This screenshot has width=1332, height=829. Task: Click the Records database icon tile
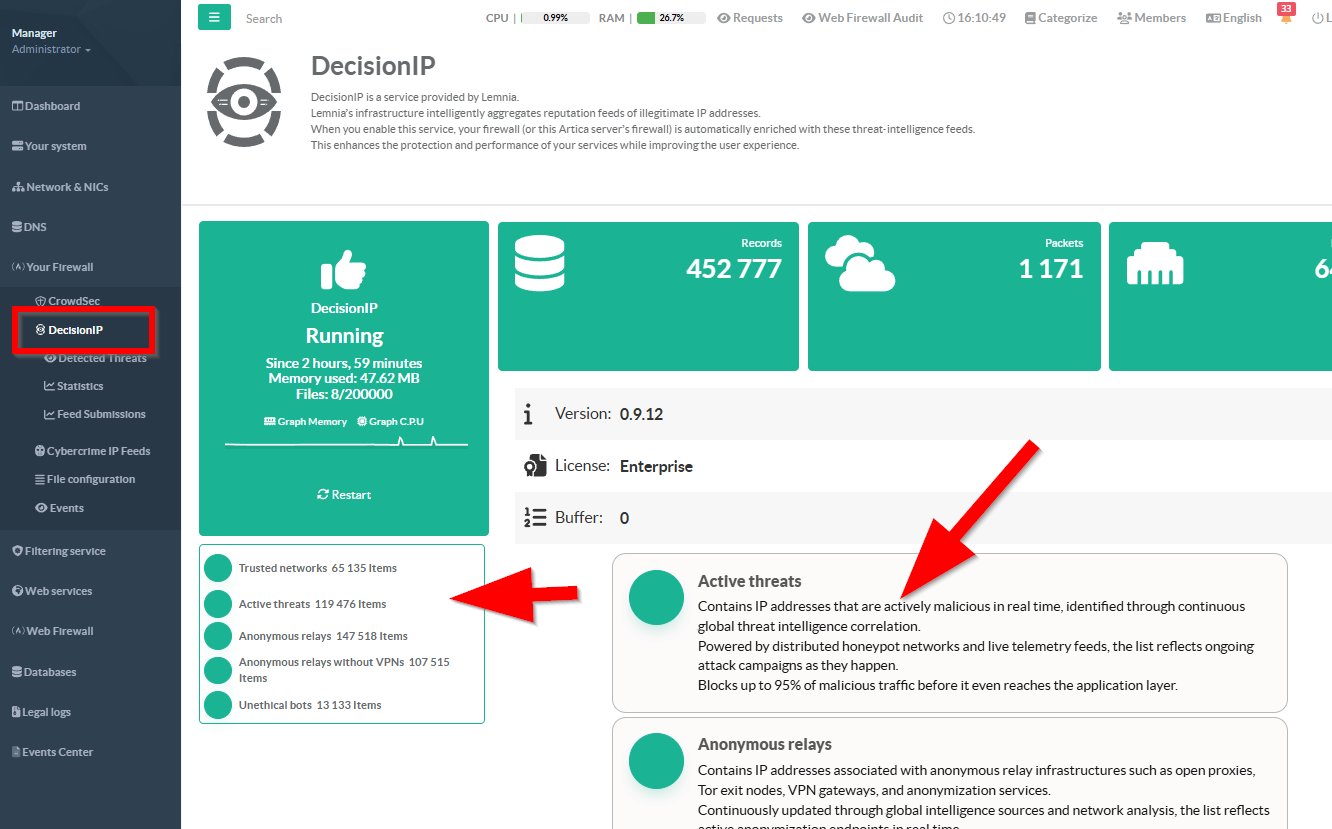click(538, 262)
